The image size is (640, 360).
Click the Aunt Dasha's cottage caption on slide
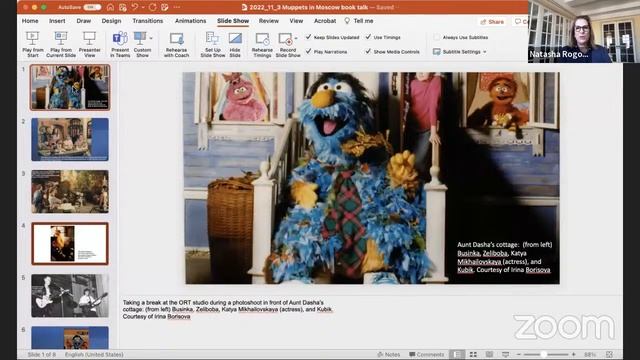click(x=504, y=257)
